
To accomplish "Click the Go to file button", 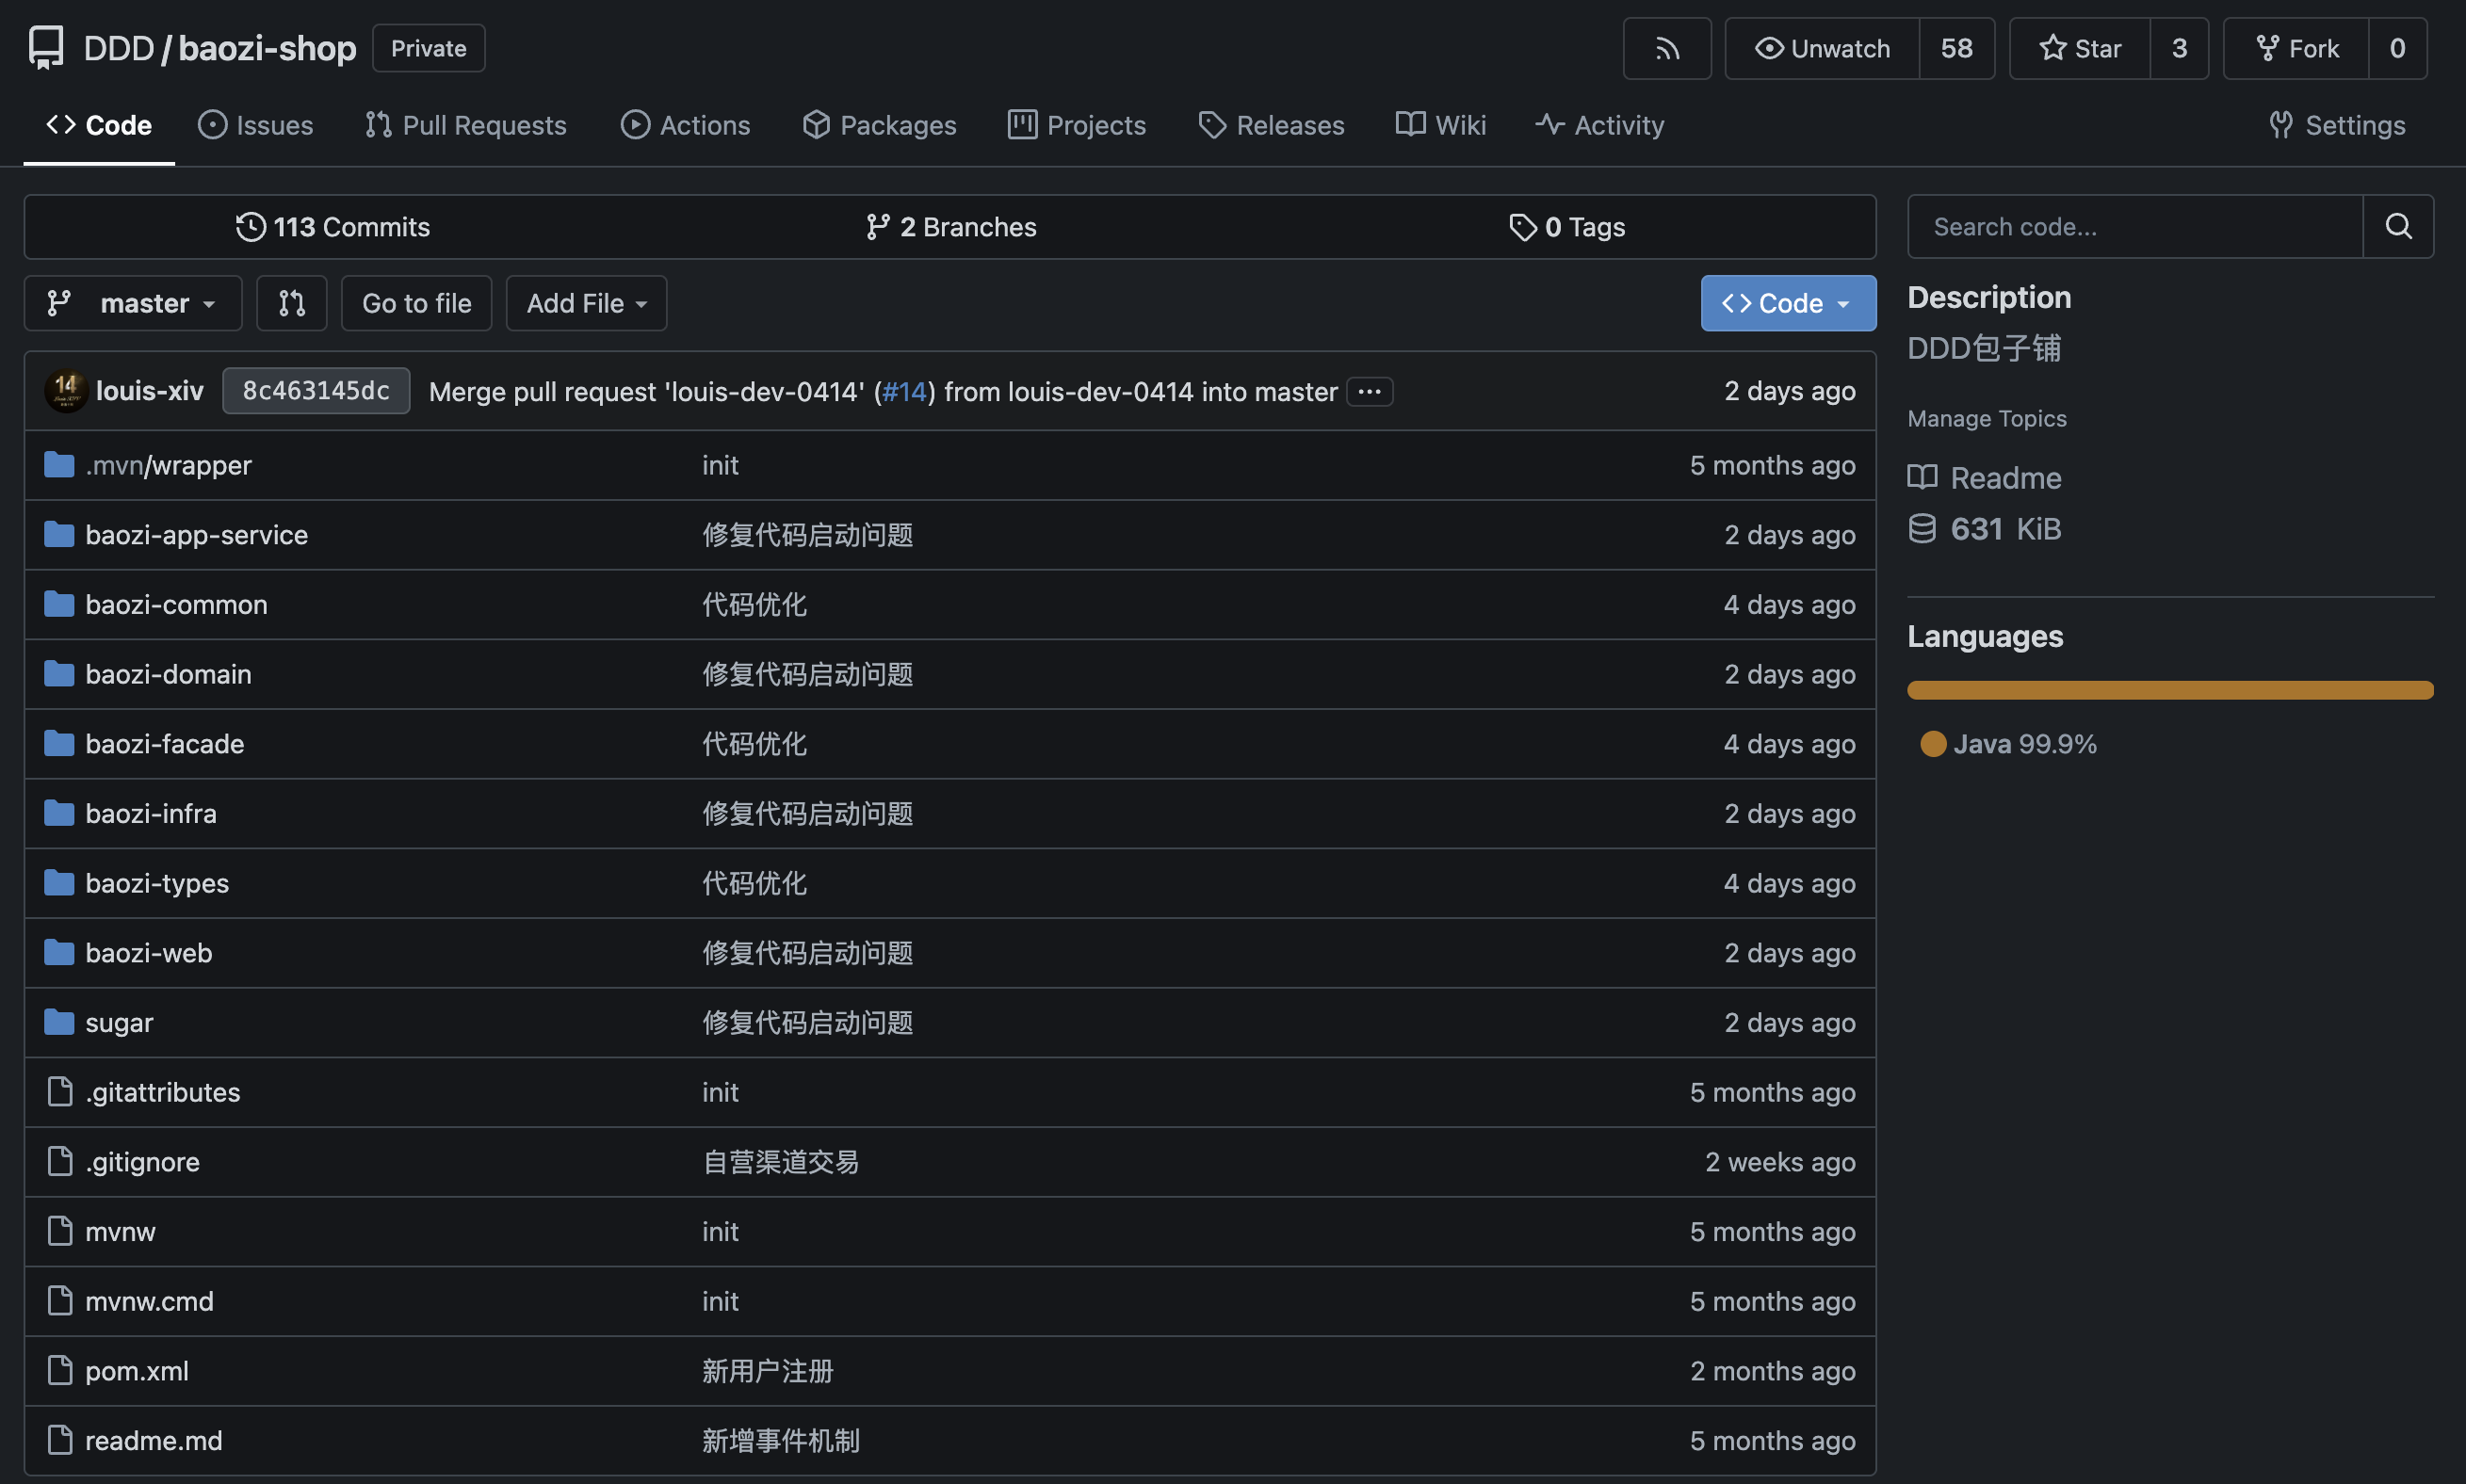I will [416, 303].
